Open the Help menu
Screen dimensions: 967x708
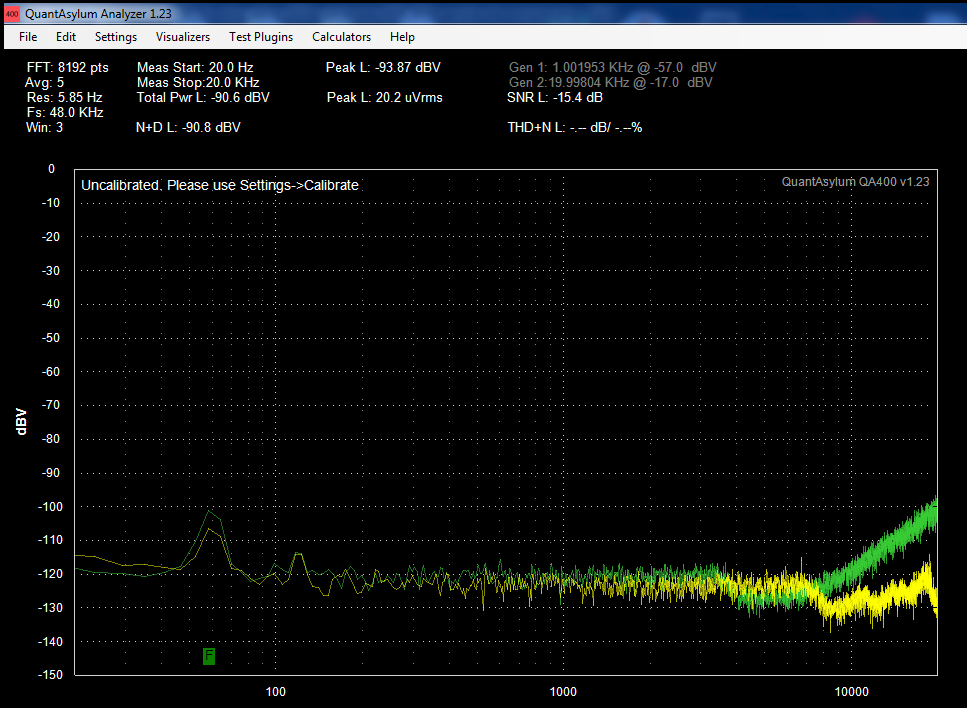point(402,37)
